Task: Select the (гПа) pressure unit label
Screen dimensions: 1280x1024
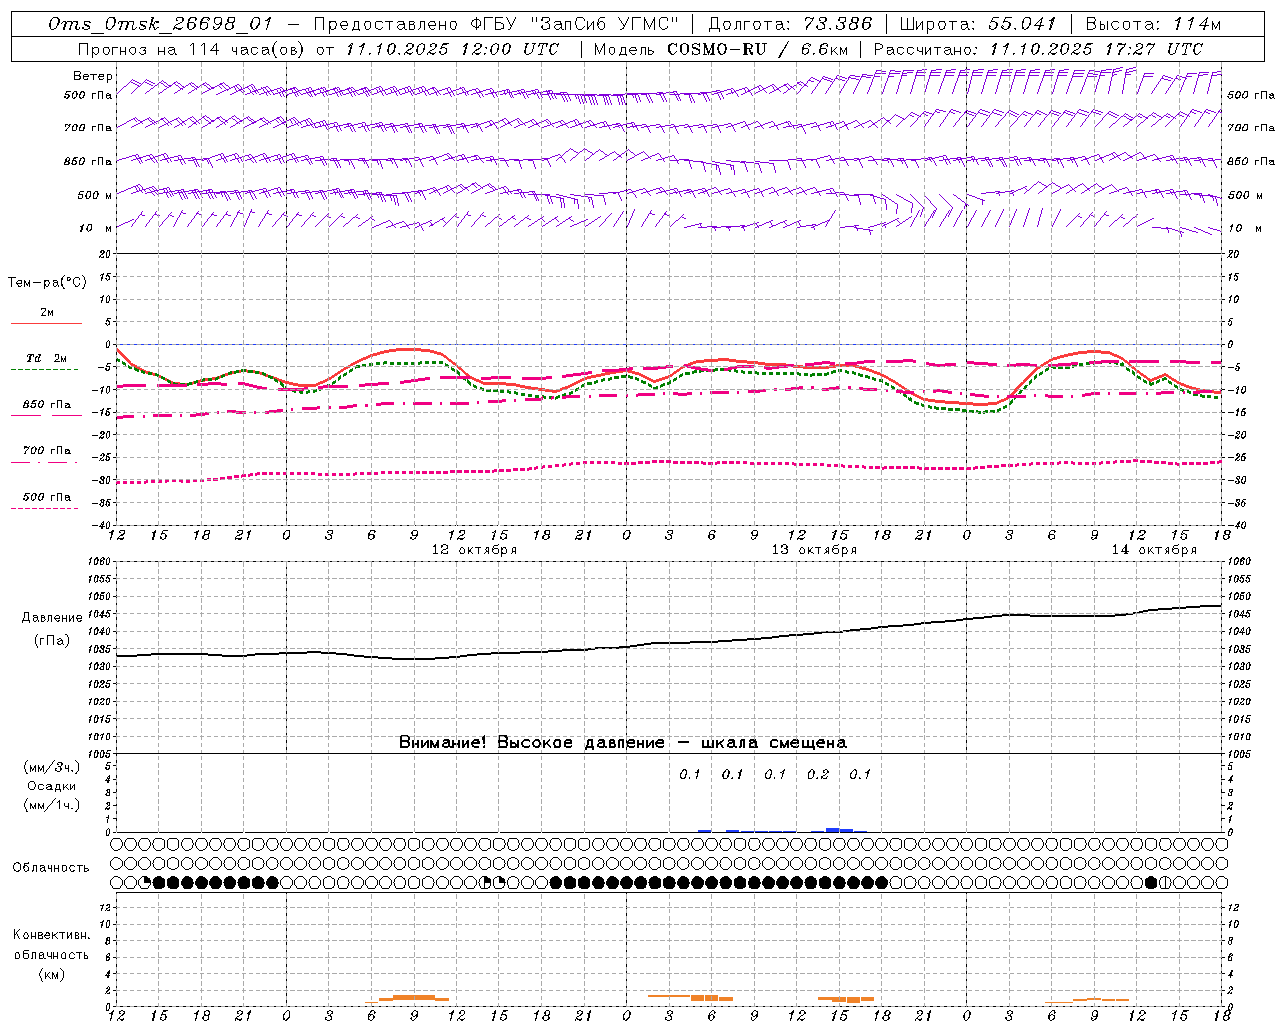Action: click(x=52, y=641)
